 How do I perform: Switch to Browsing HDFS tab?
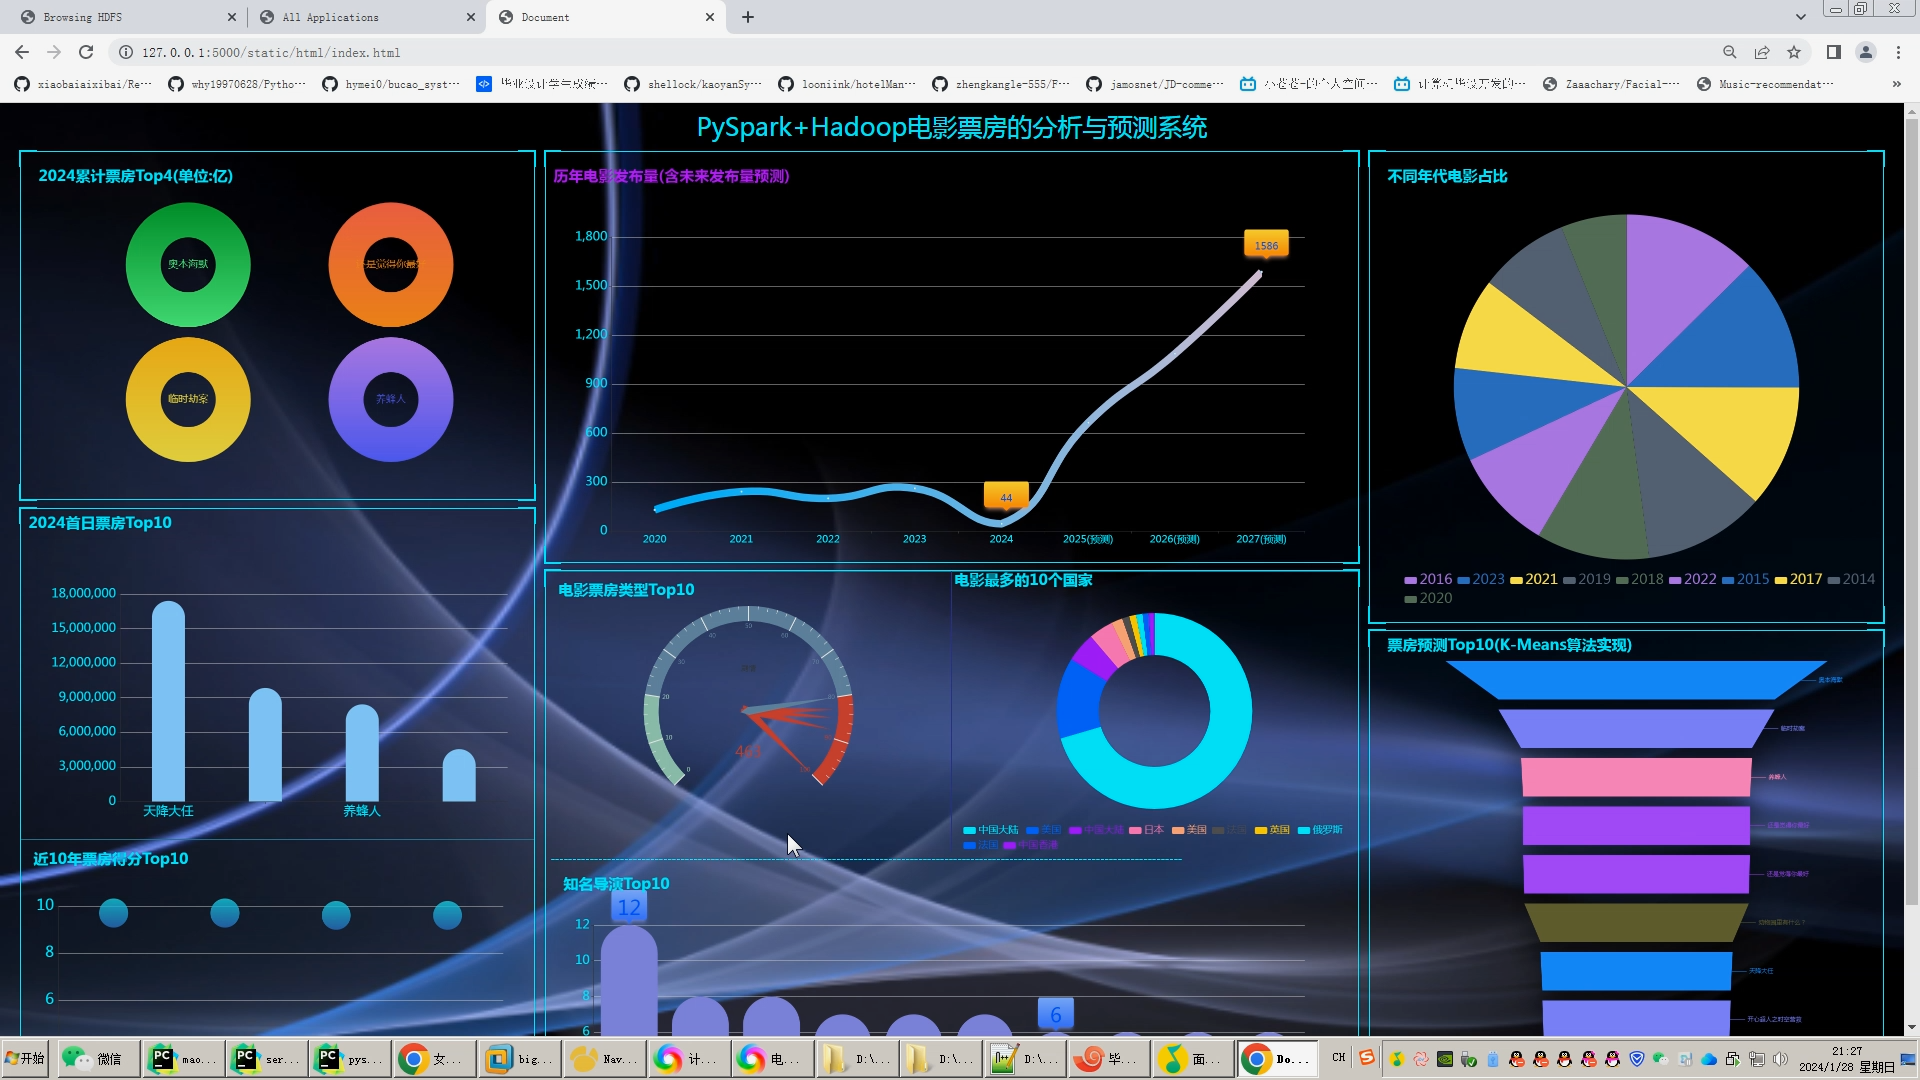pyautogui.click(x=120, y=17)
